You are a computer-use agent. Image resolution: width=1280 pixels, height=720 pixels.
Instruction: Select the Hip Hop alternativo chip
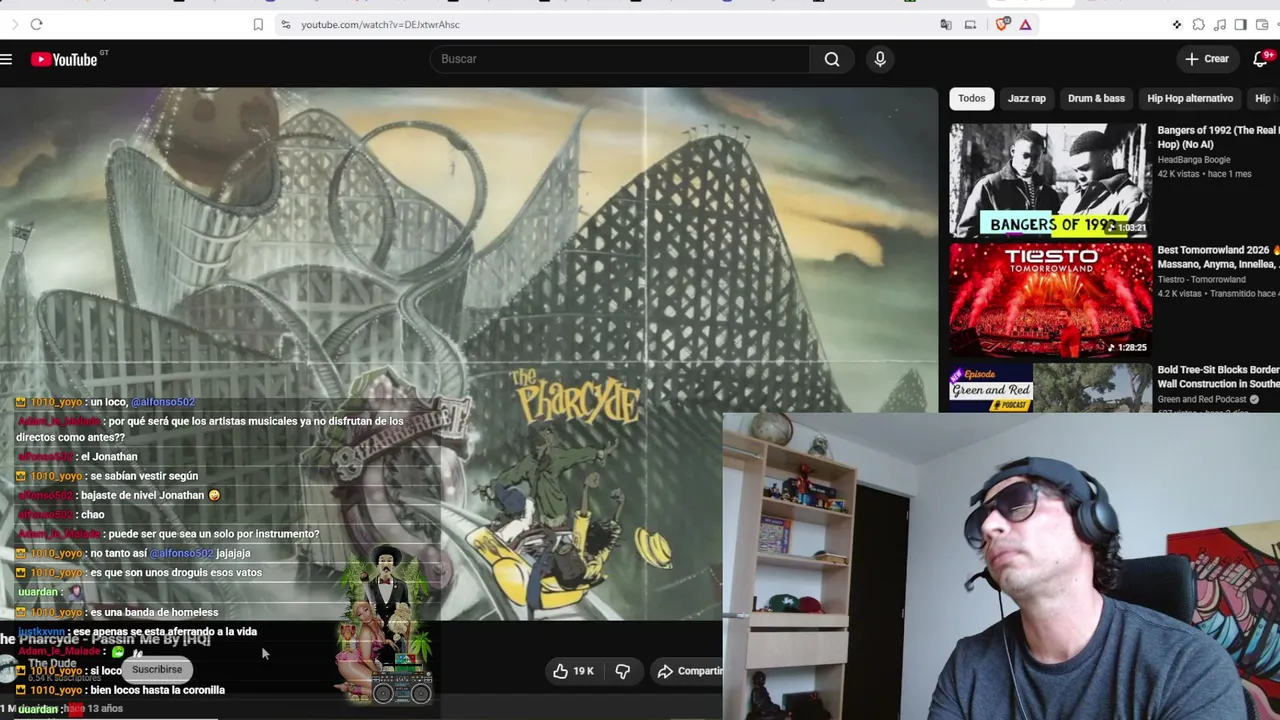(x=1190, y=98)
